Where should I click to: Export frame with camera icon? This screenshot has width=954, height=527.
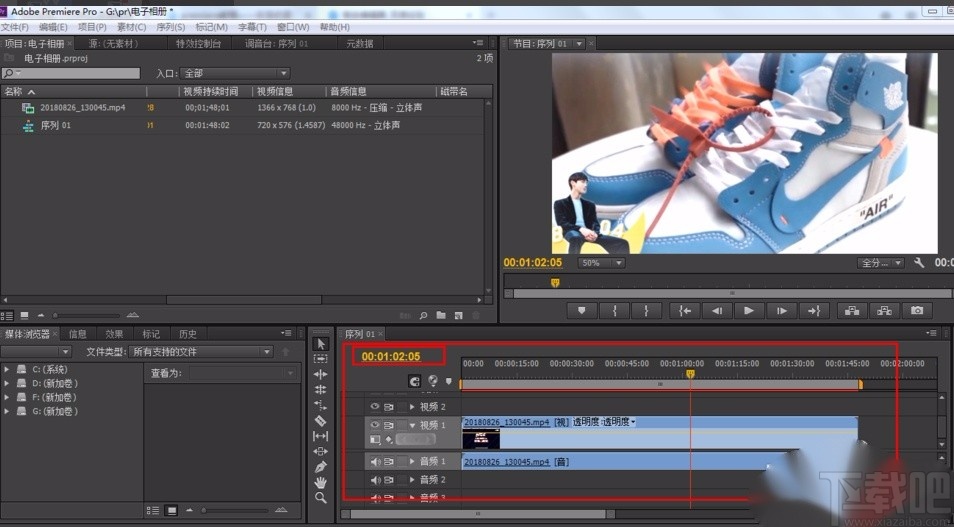point(917,310)
